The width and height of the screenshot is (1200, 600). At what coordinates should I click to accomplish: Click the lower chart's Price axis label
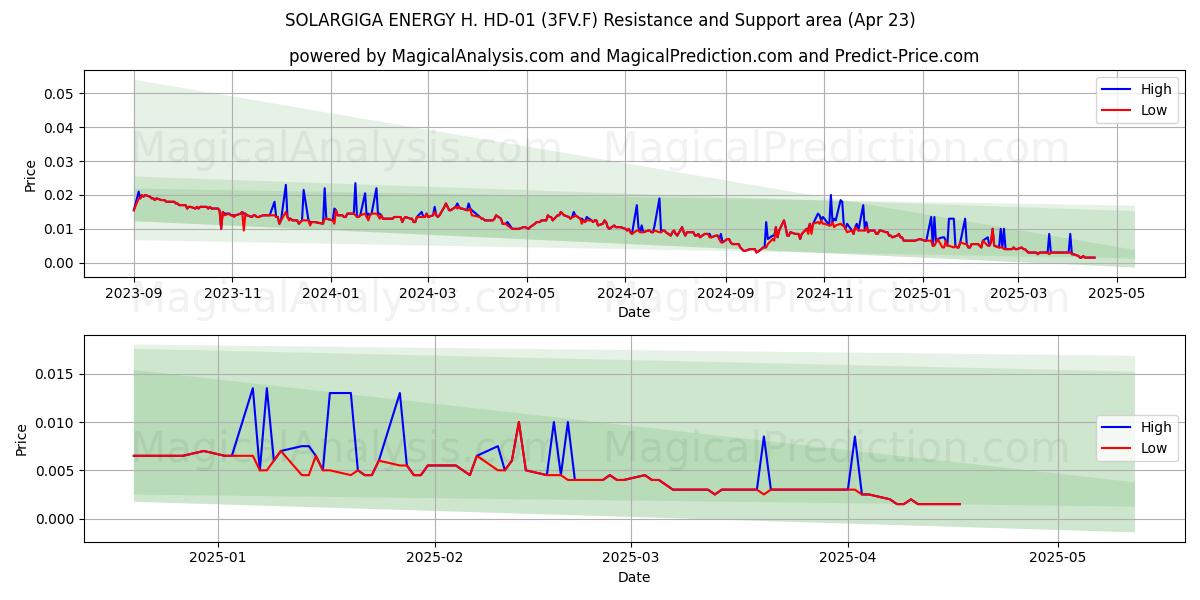click(x=22, y=439)
